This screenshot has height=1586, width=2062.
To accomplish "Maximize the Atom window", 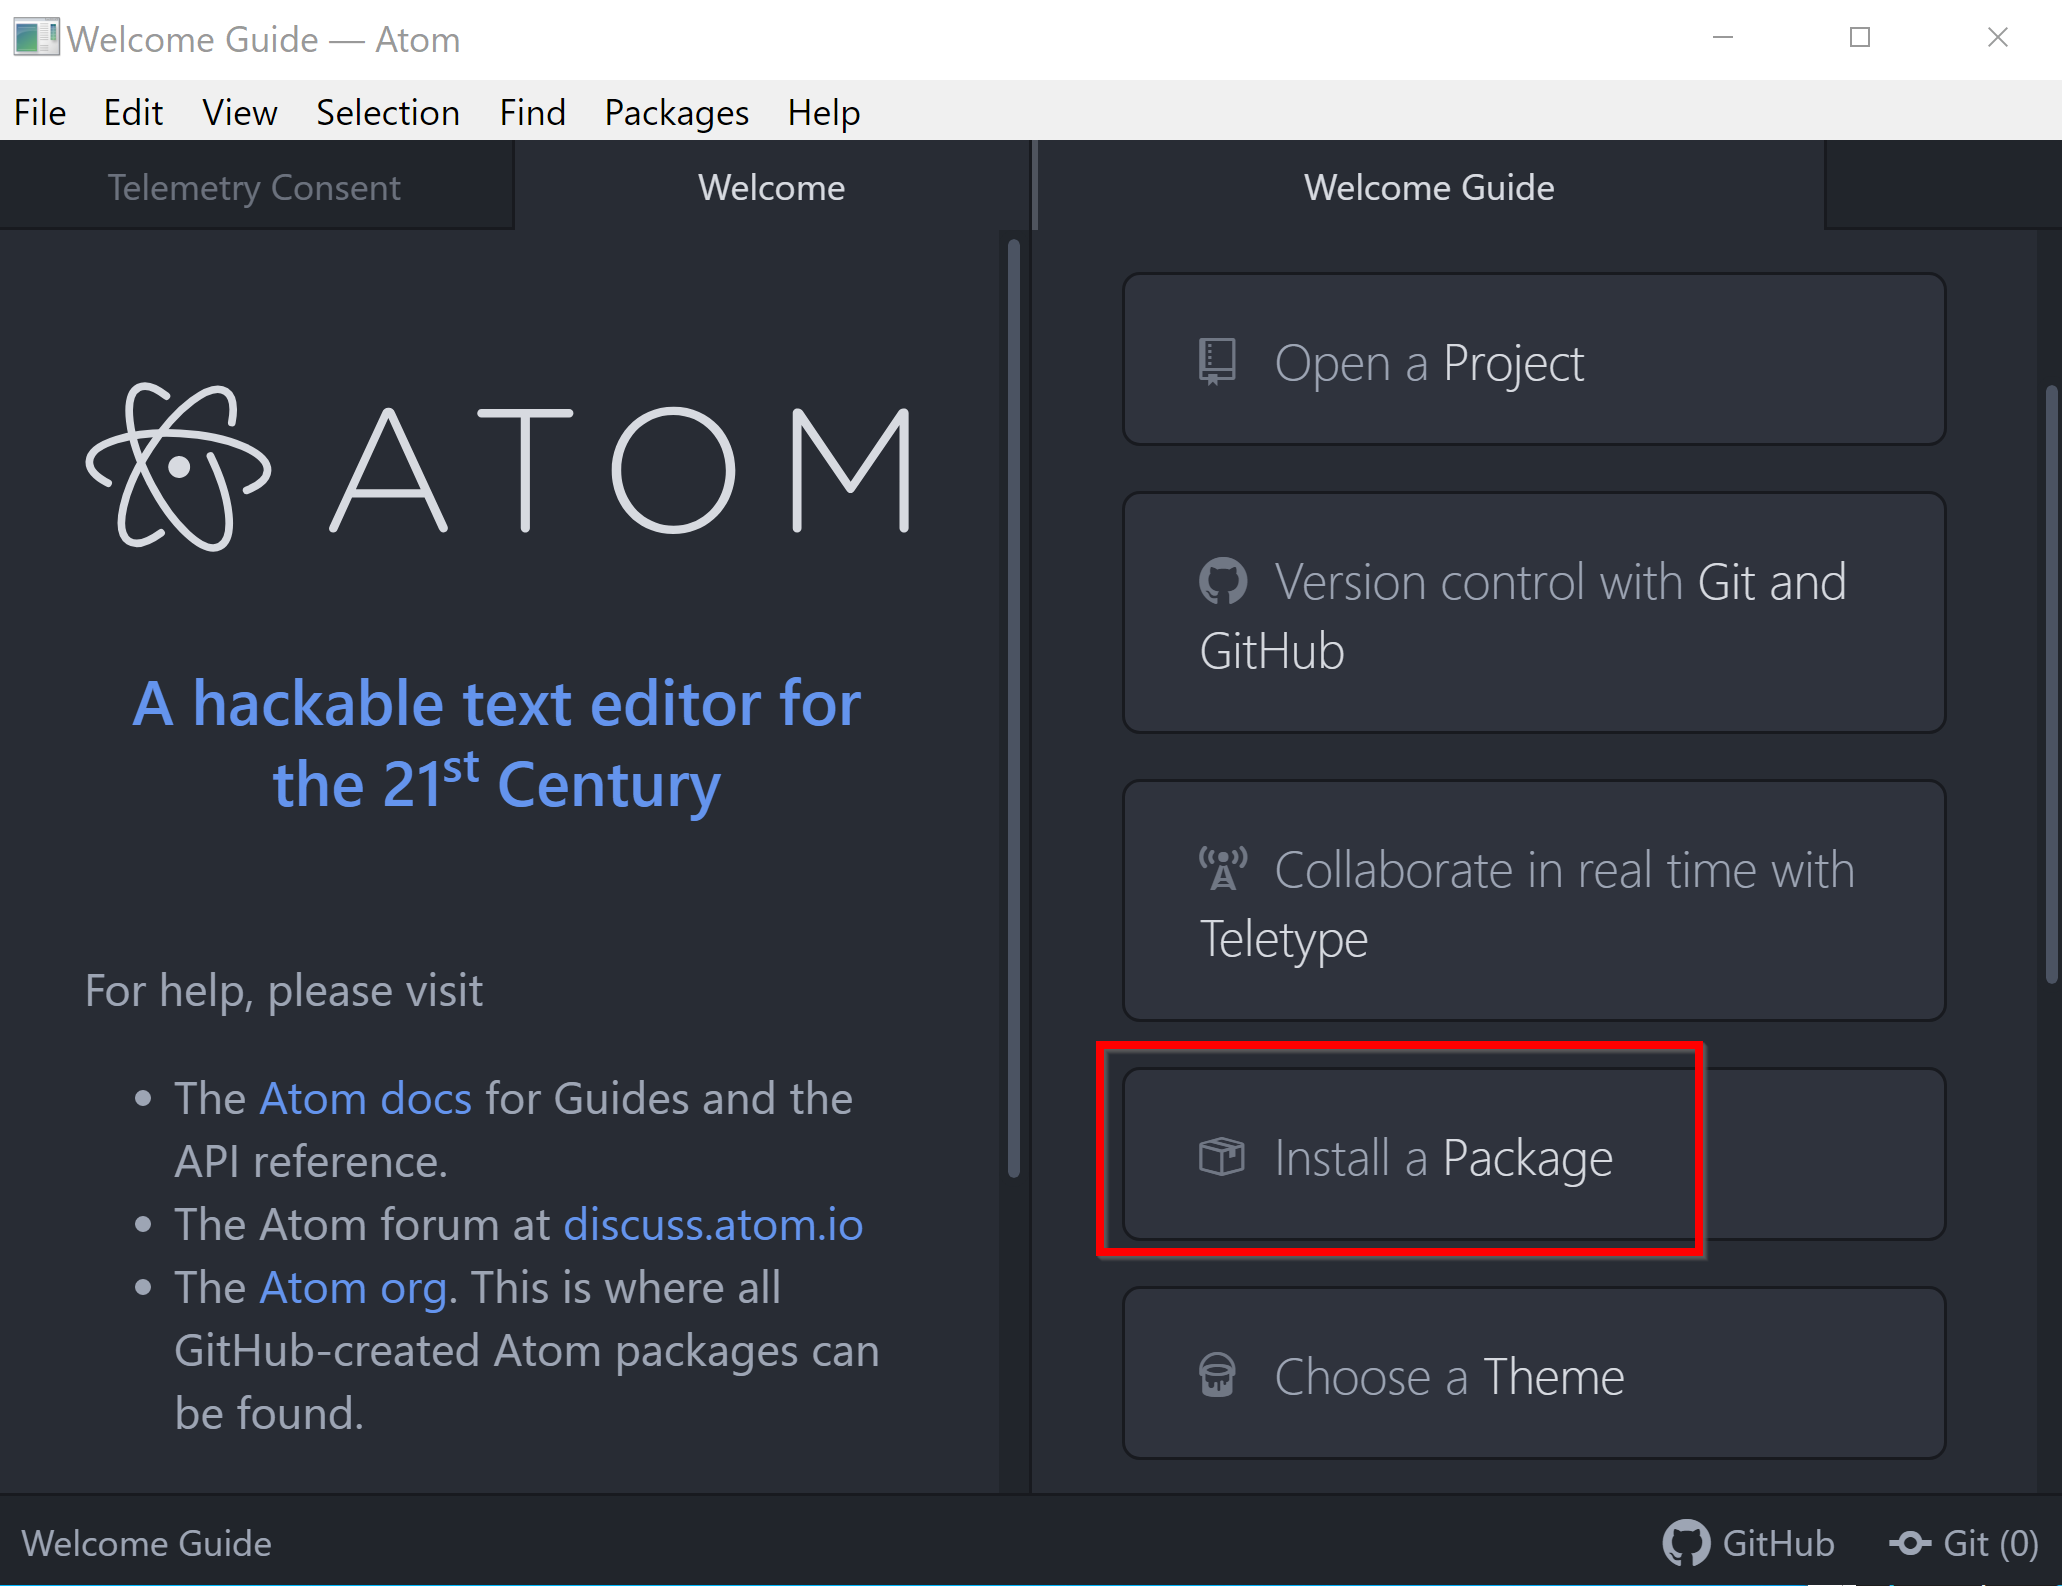I will (x=1860, y=38).
